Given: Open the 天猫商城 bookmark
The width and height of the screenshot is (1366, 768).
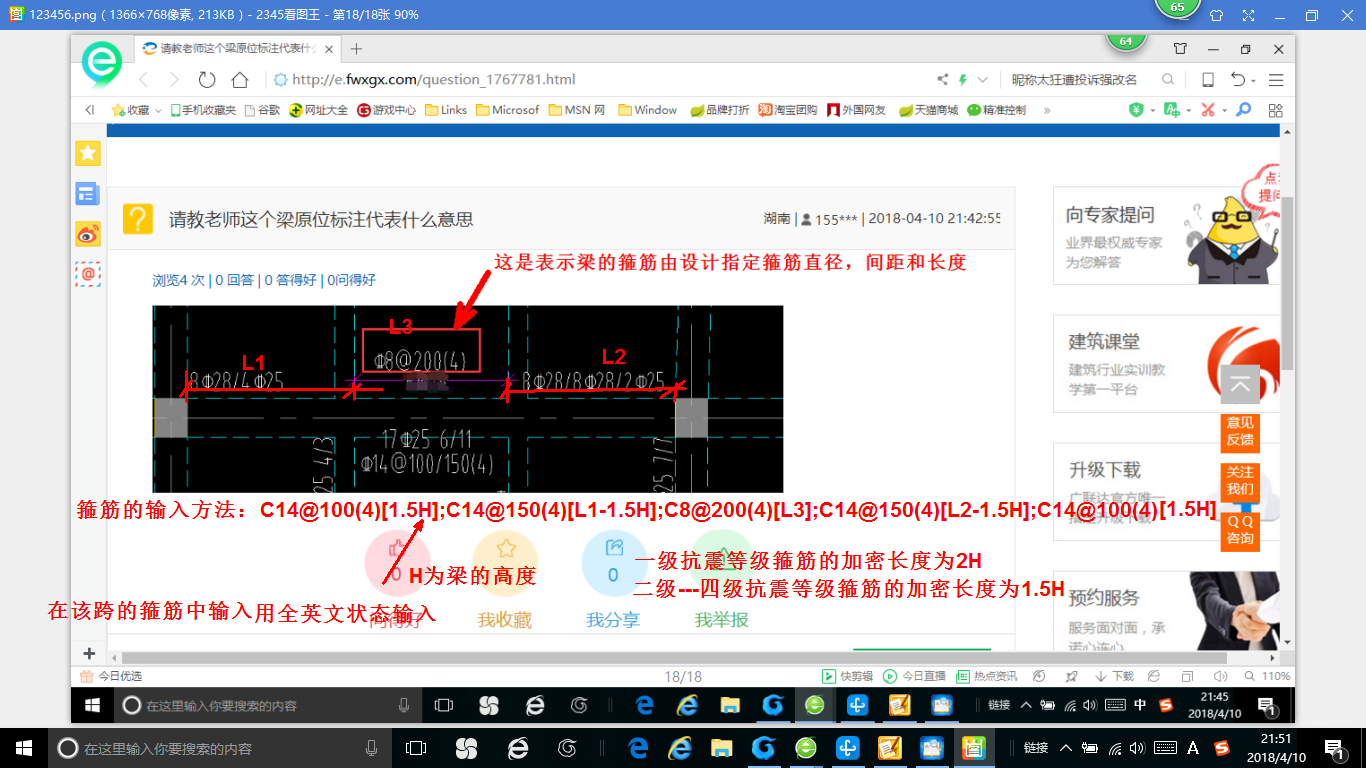Looking at the screenshot, I should [x=928, y=110].
